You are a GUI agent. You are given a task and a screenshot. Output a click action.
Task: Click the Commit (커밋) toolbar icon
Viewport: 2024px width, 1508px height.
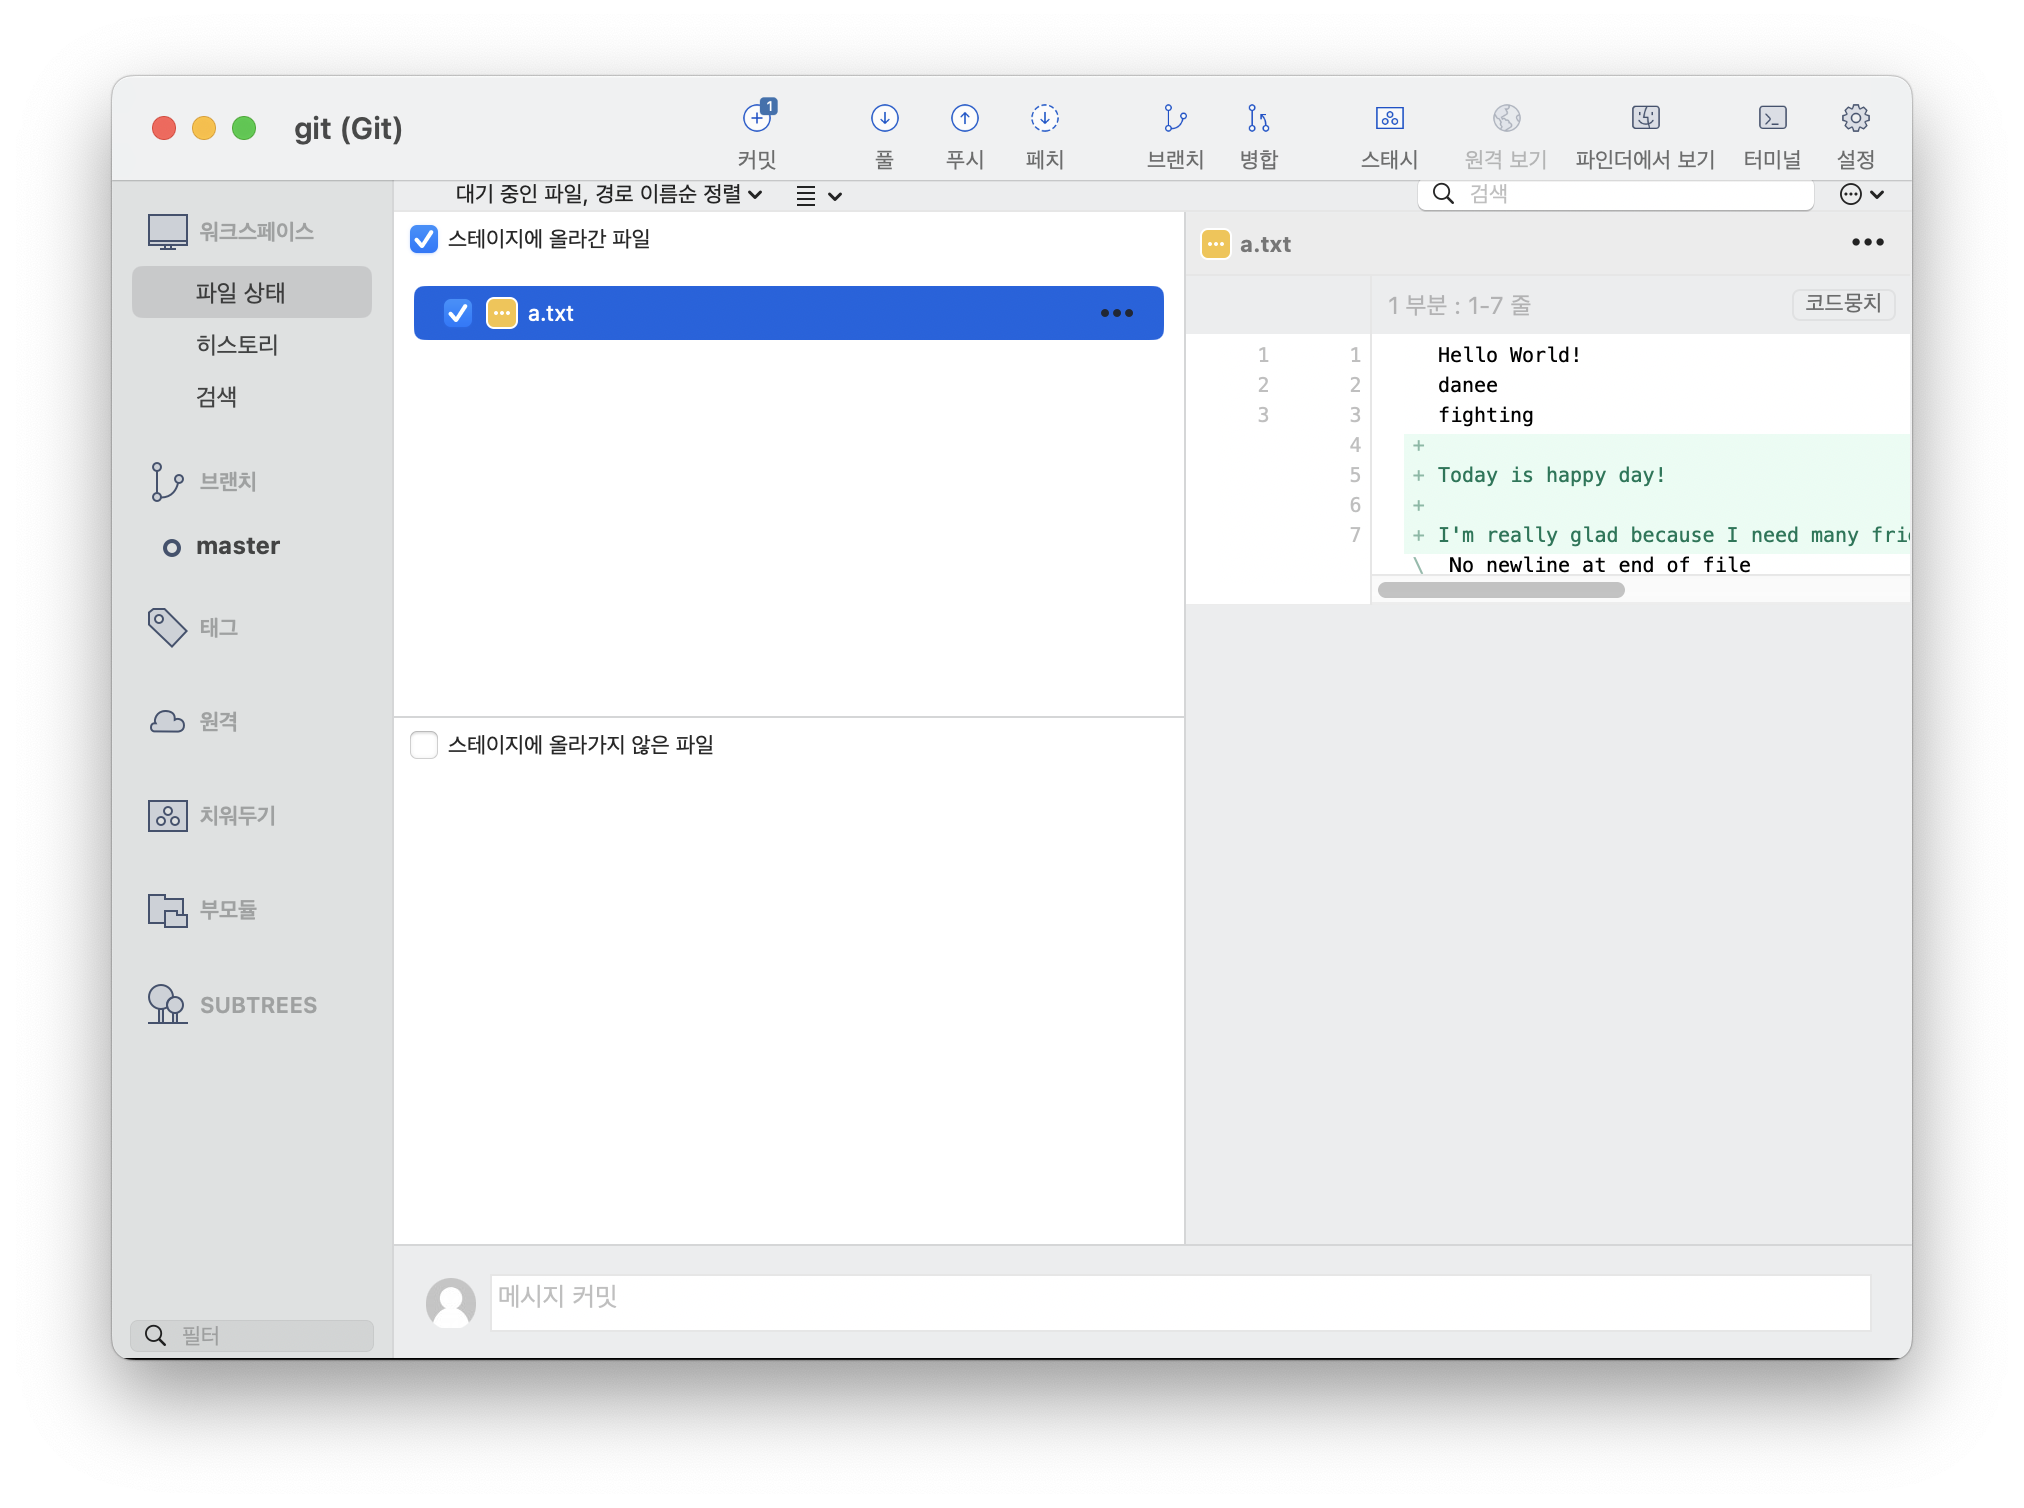[x=757, y=119]
